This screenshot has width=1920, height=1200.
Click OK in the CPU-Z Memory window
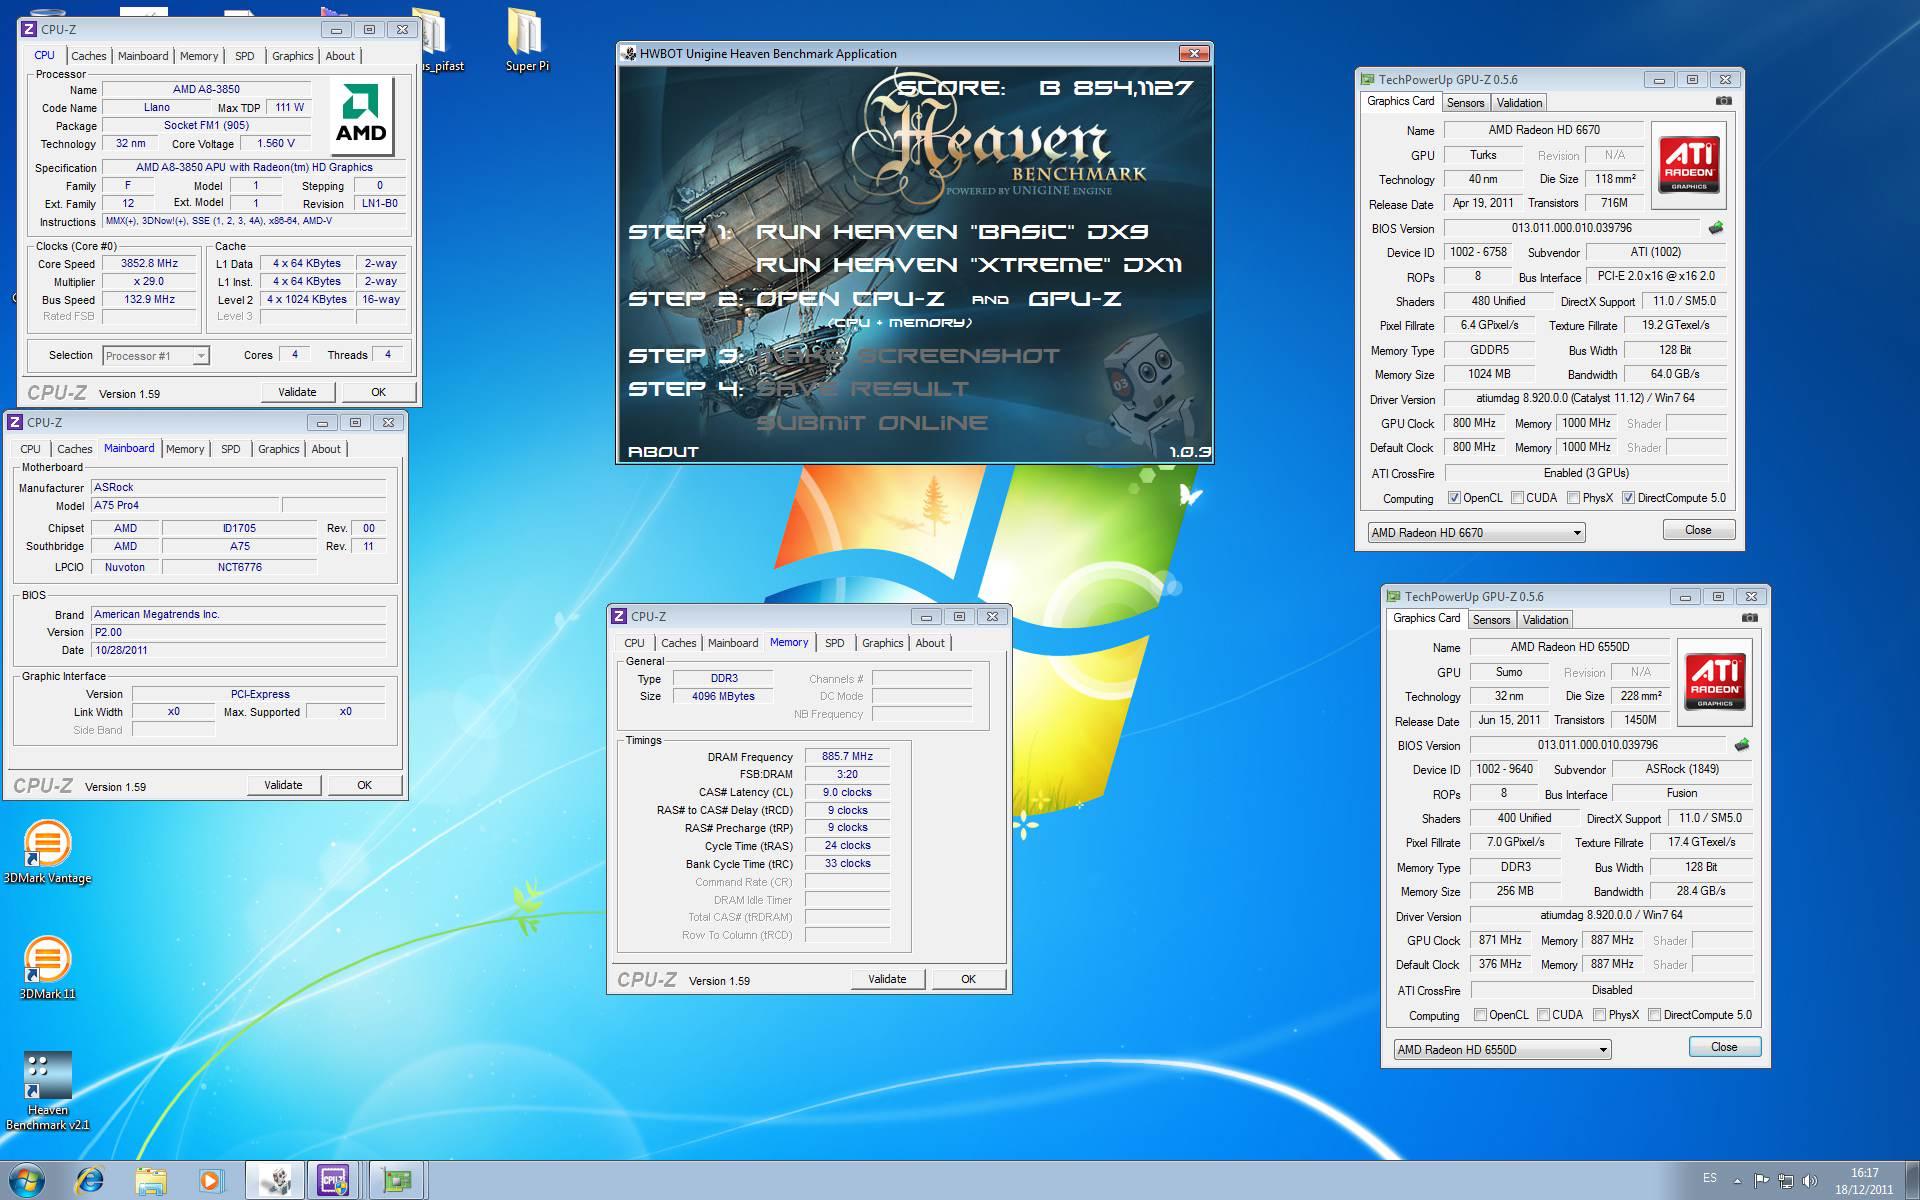coord(968,979)
